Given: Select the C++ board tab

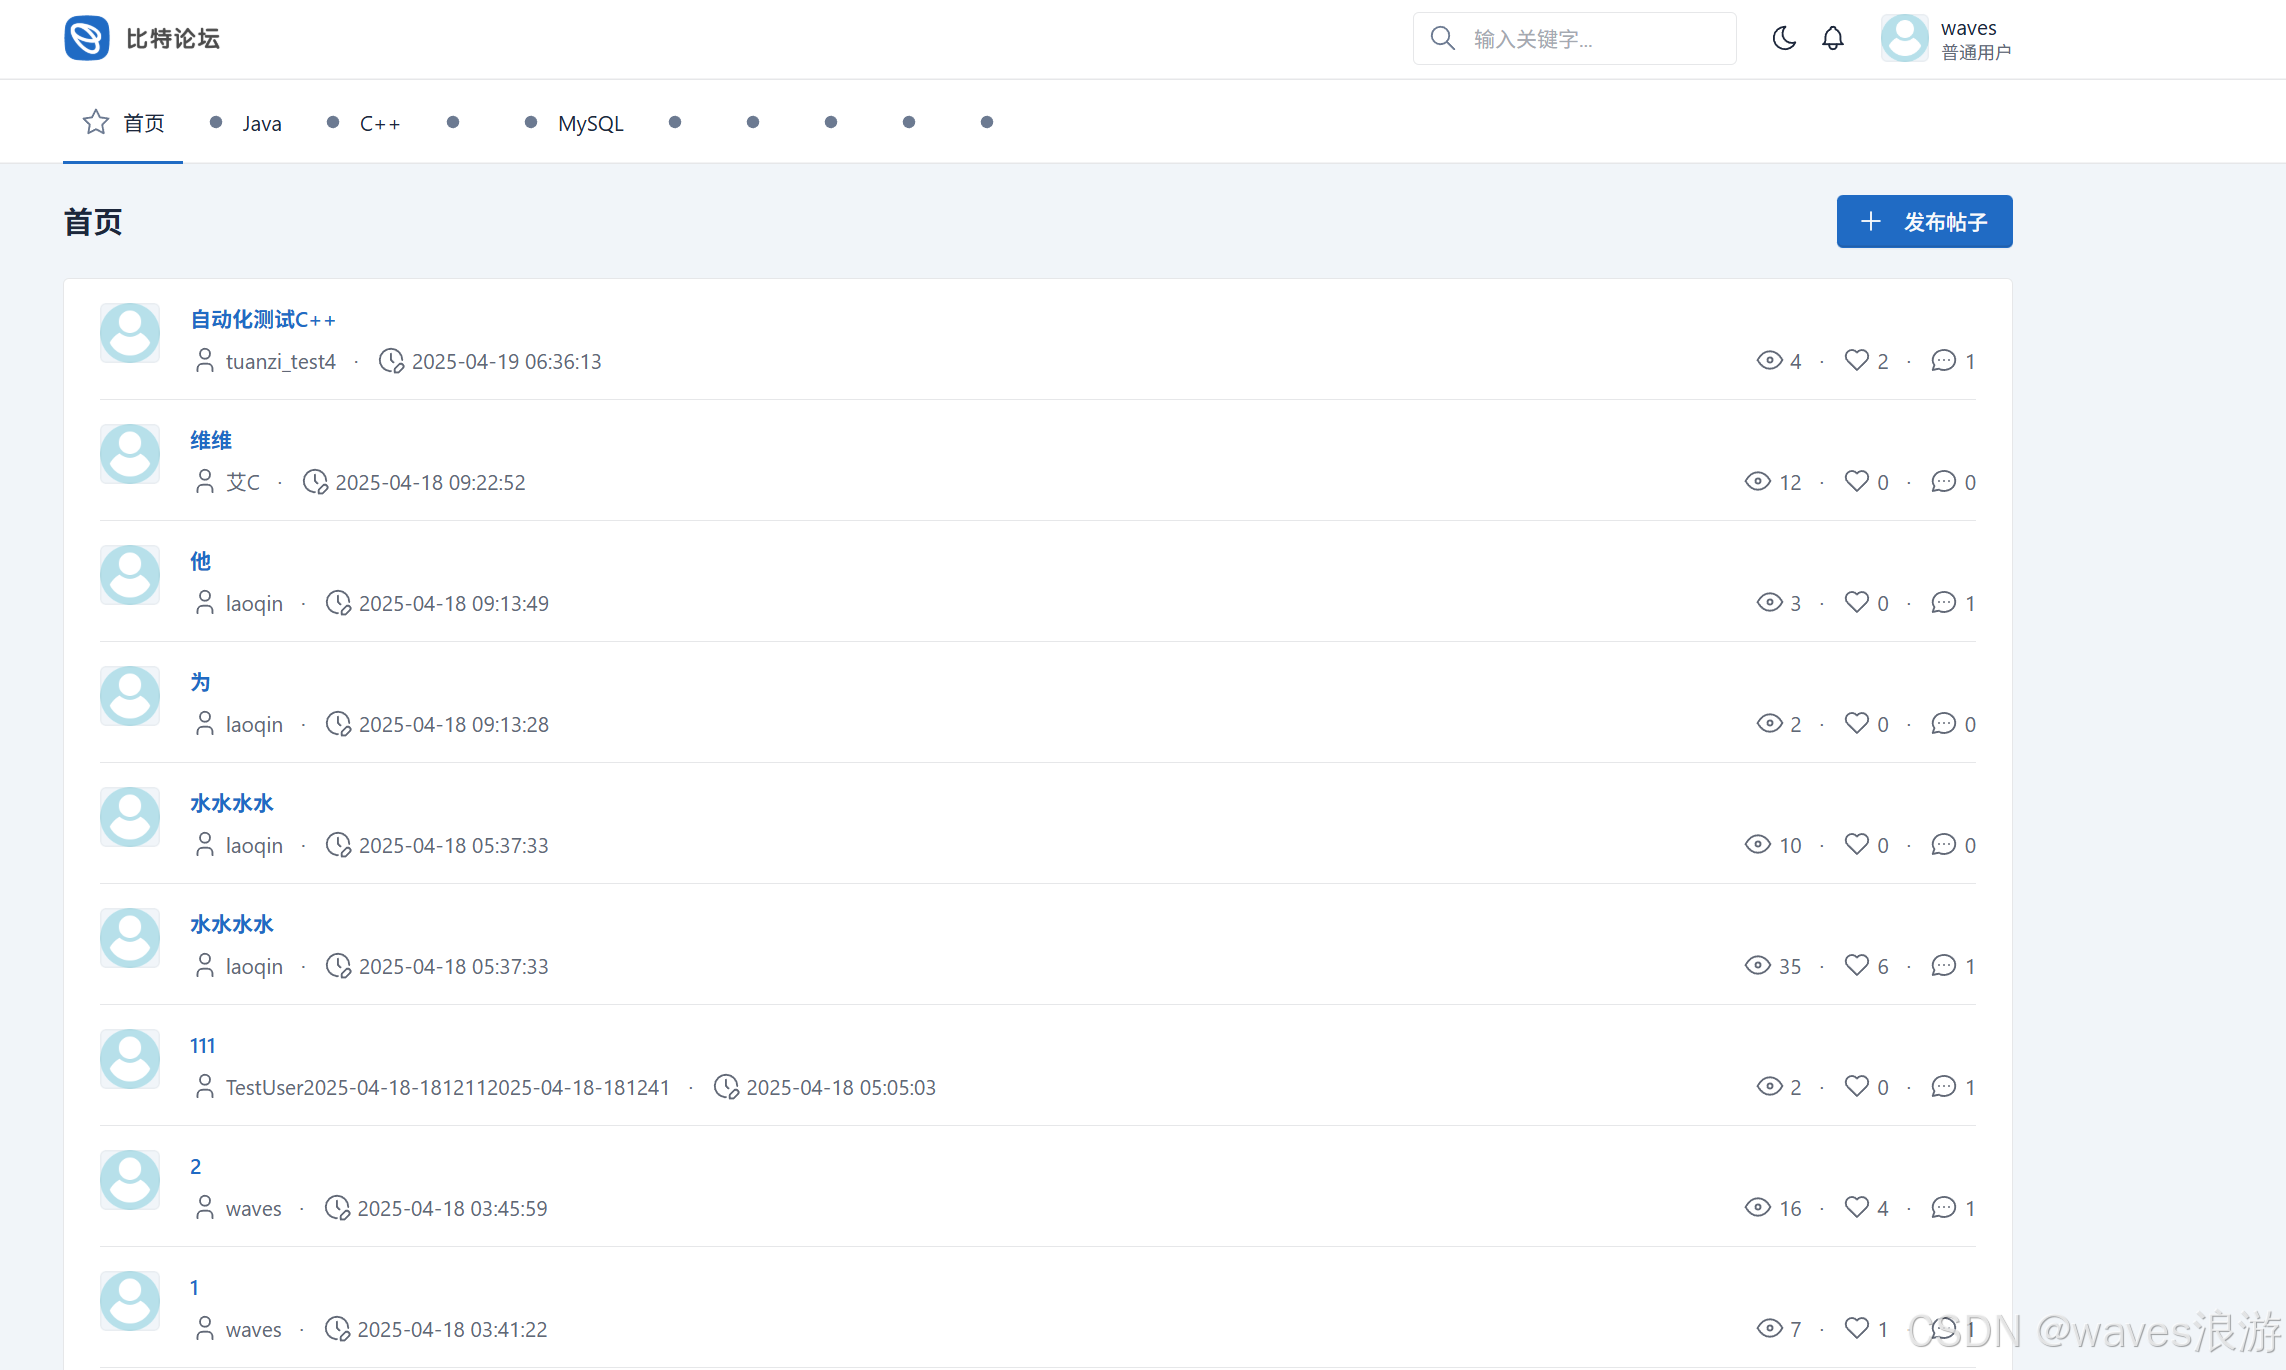Looking at the screenshot, I should [x=379, y=123].
